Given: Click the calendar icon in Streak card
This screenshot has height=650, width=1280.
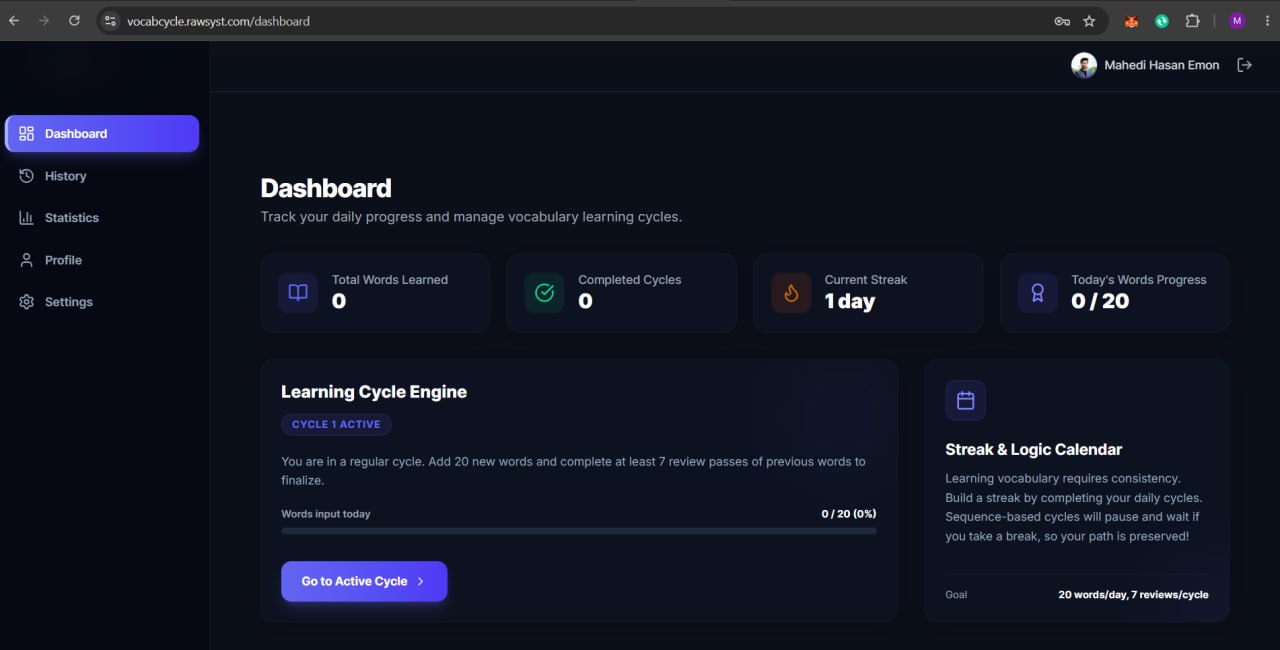Looking at the screenshot, I should point(965,400).
